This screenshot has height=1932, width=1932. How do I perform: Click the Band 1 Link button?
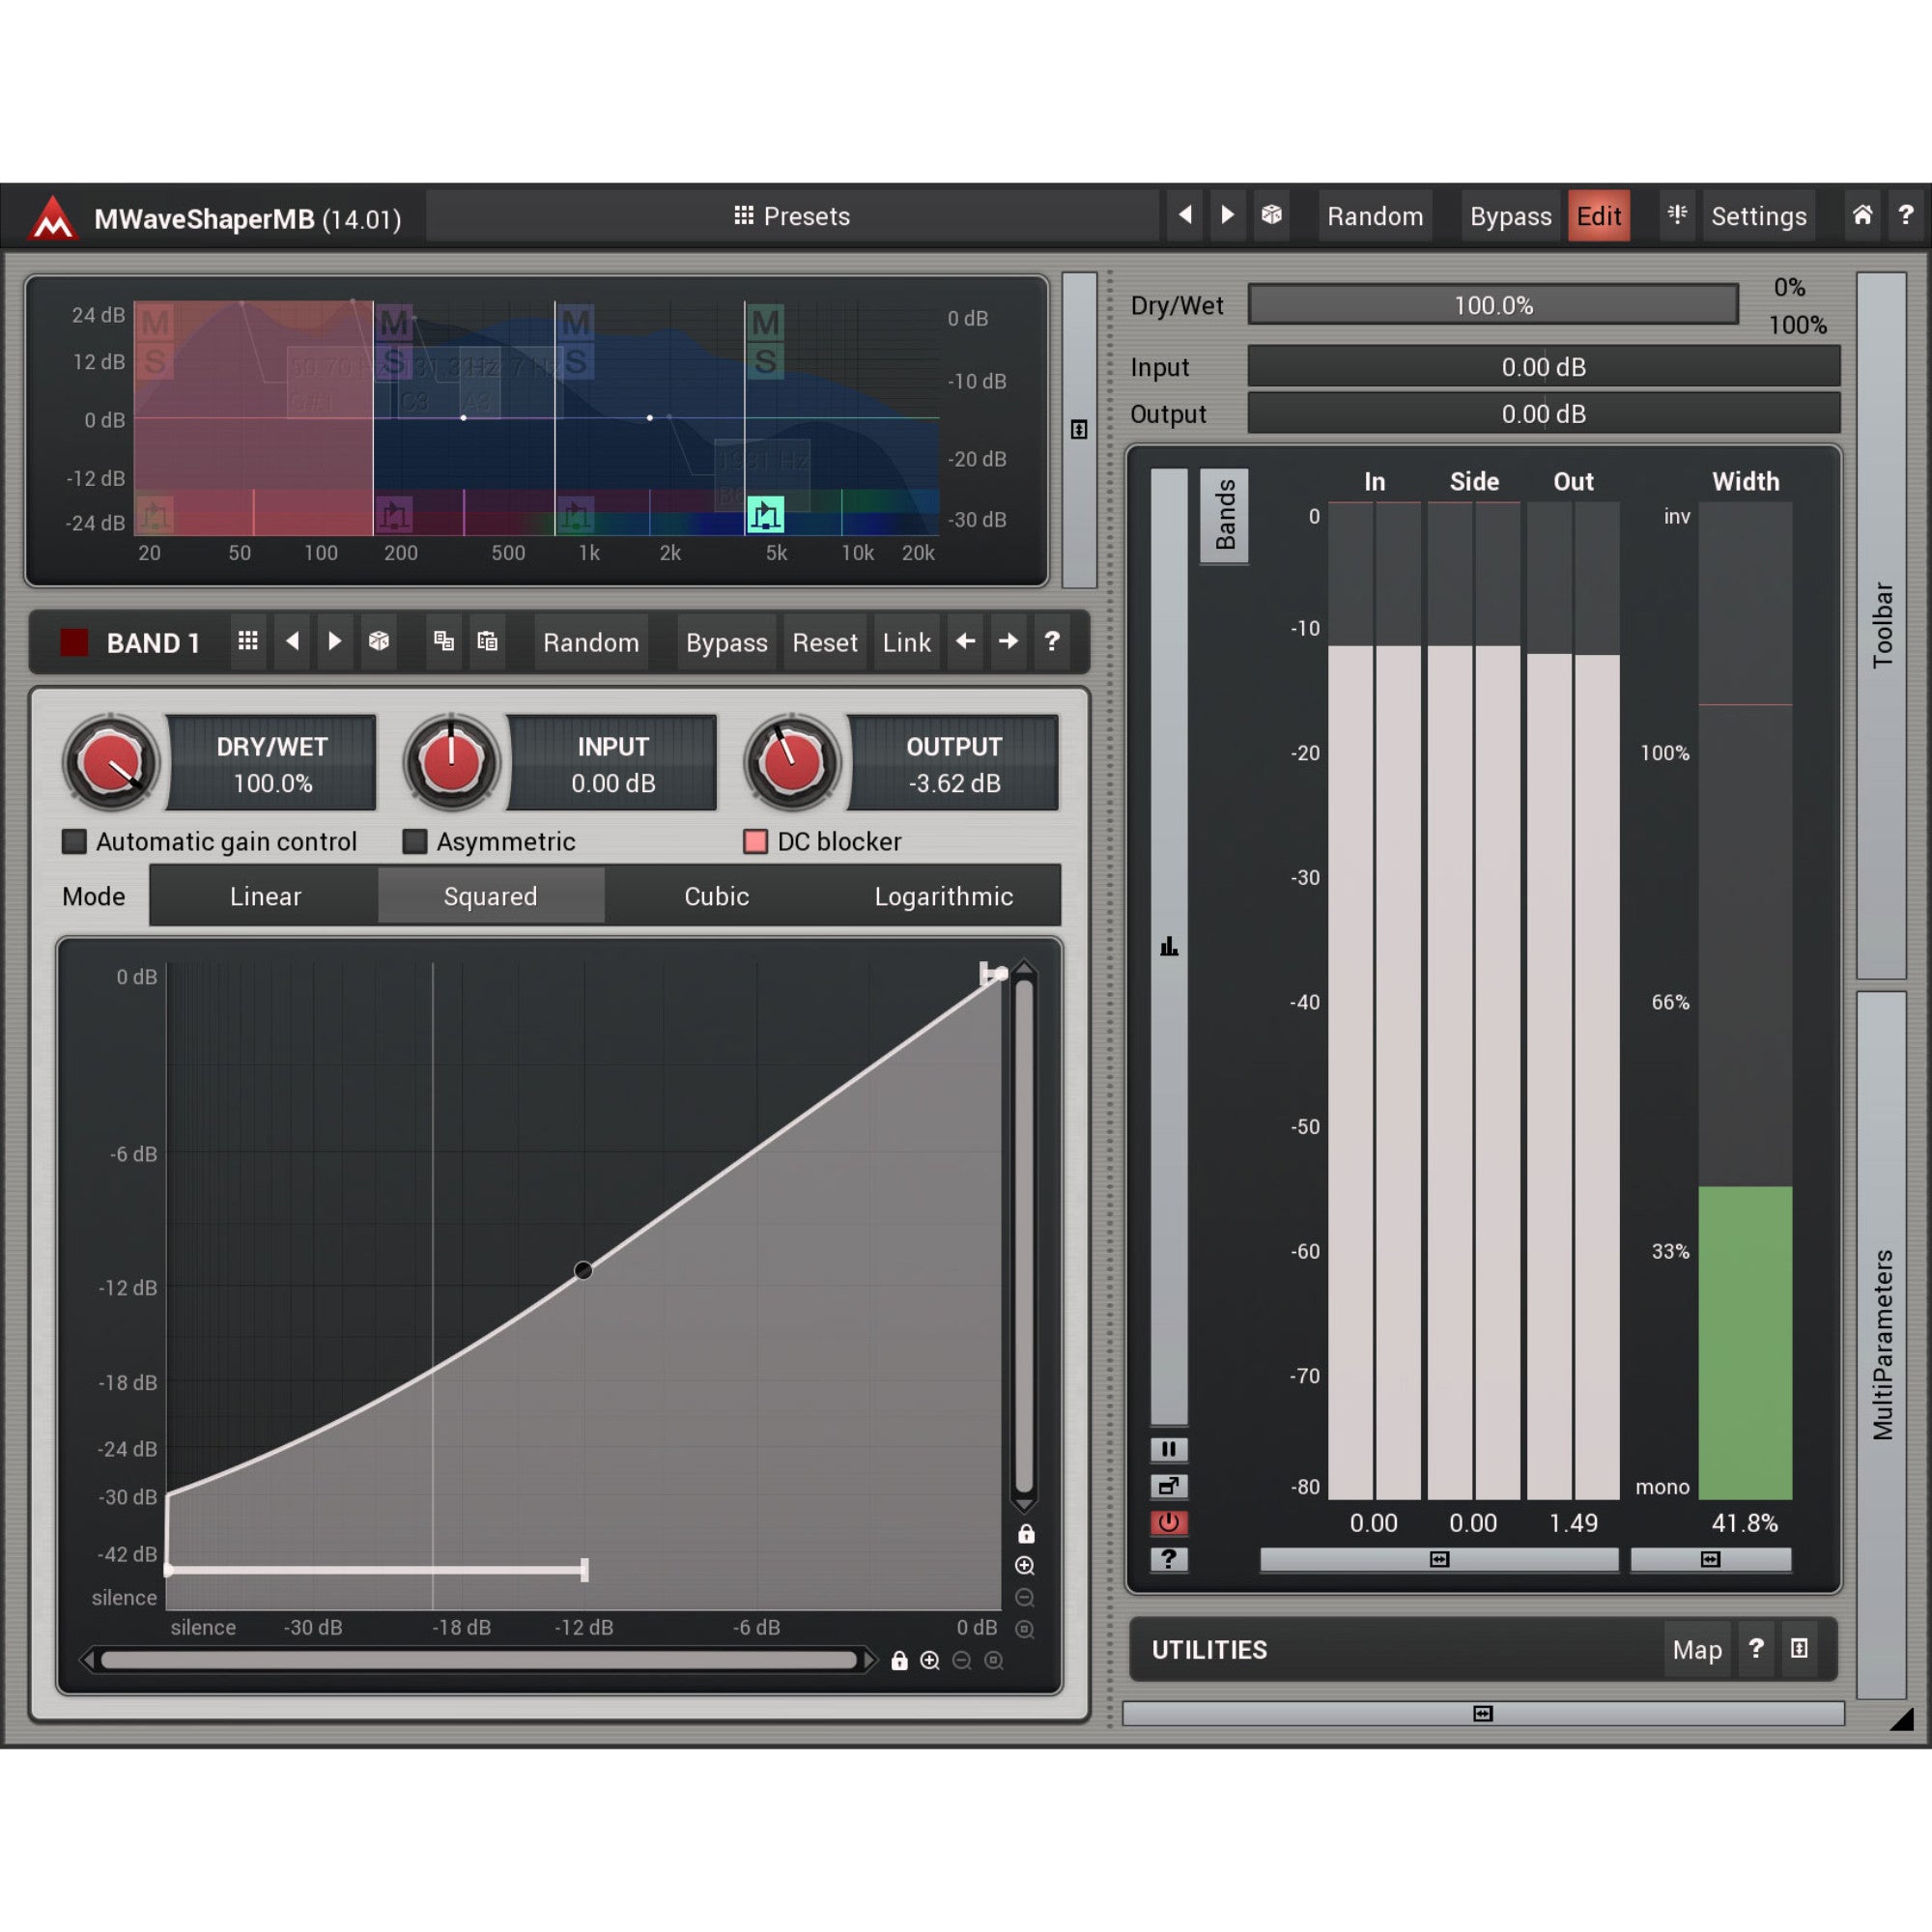click(x=906, y=642)
